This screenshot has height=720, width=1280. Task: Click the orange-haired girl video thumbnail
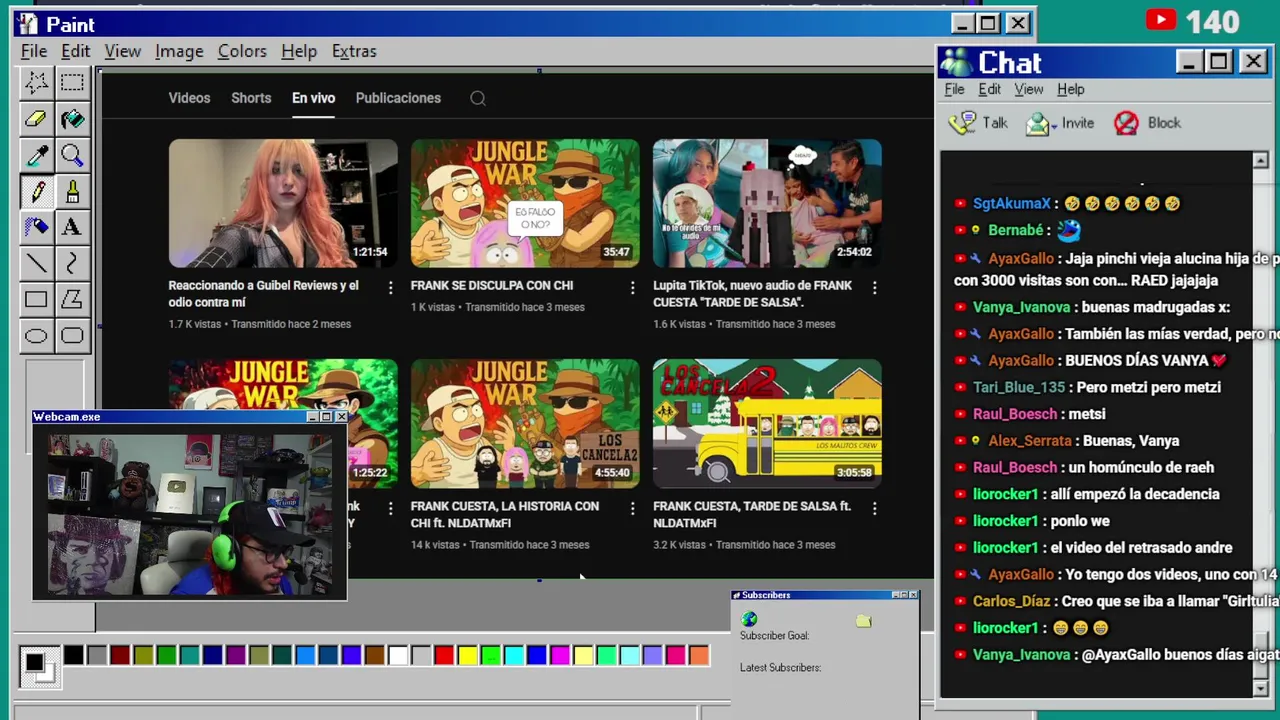(x=283, y=203)
